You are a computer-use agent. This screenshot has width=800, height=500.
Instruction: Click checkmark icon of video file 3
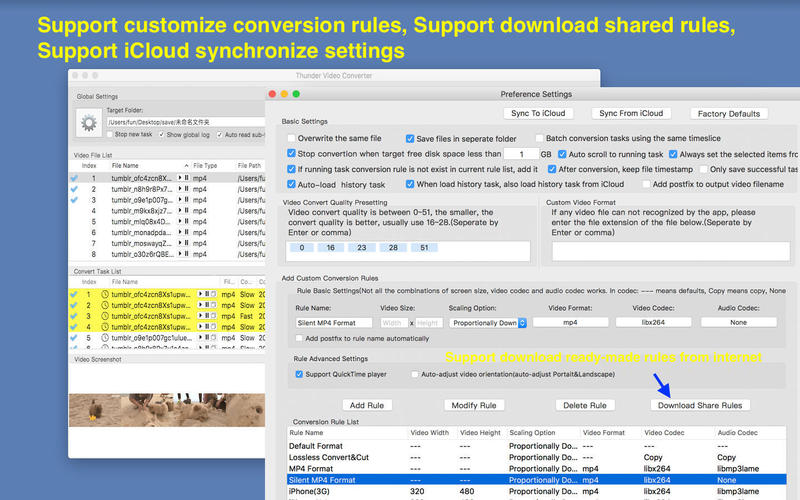[x=74, y=199]
